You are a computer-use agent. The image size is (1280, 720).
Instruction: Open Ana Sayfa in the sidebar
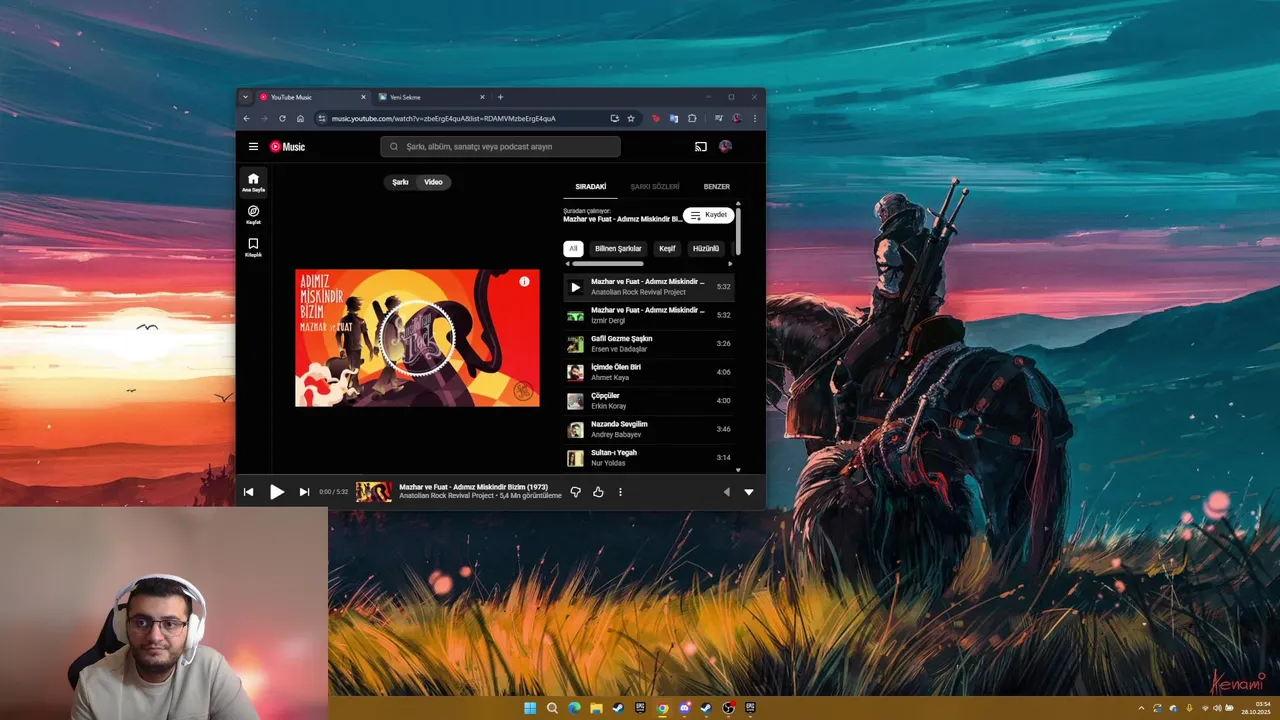[253, 182]
